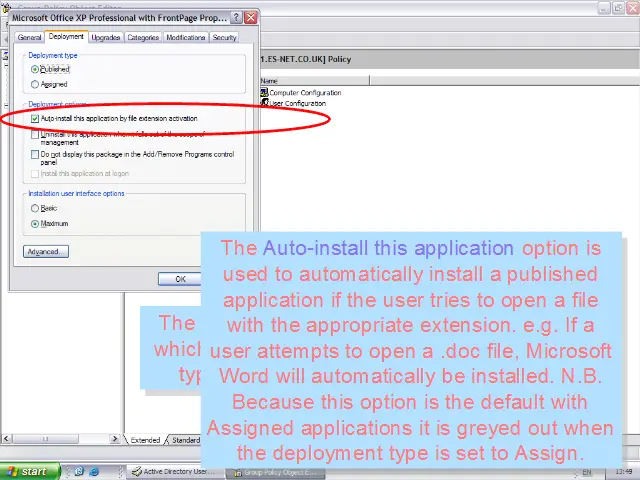The image size is (640, 480).
Task: Click the Advanced button
Action: tap(45, 252)
